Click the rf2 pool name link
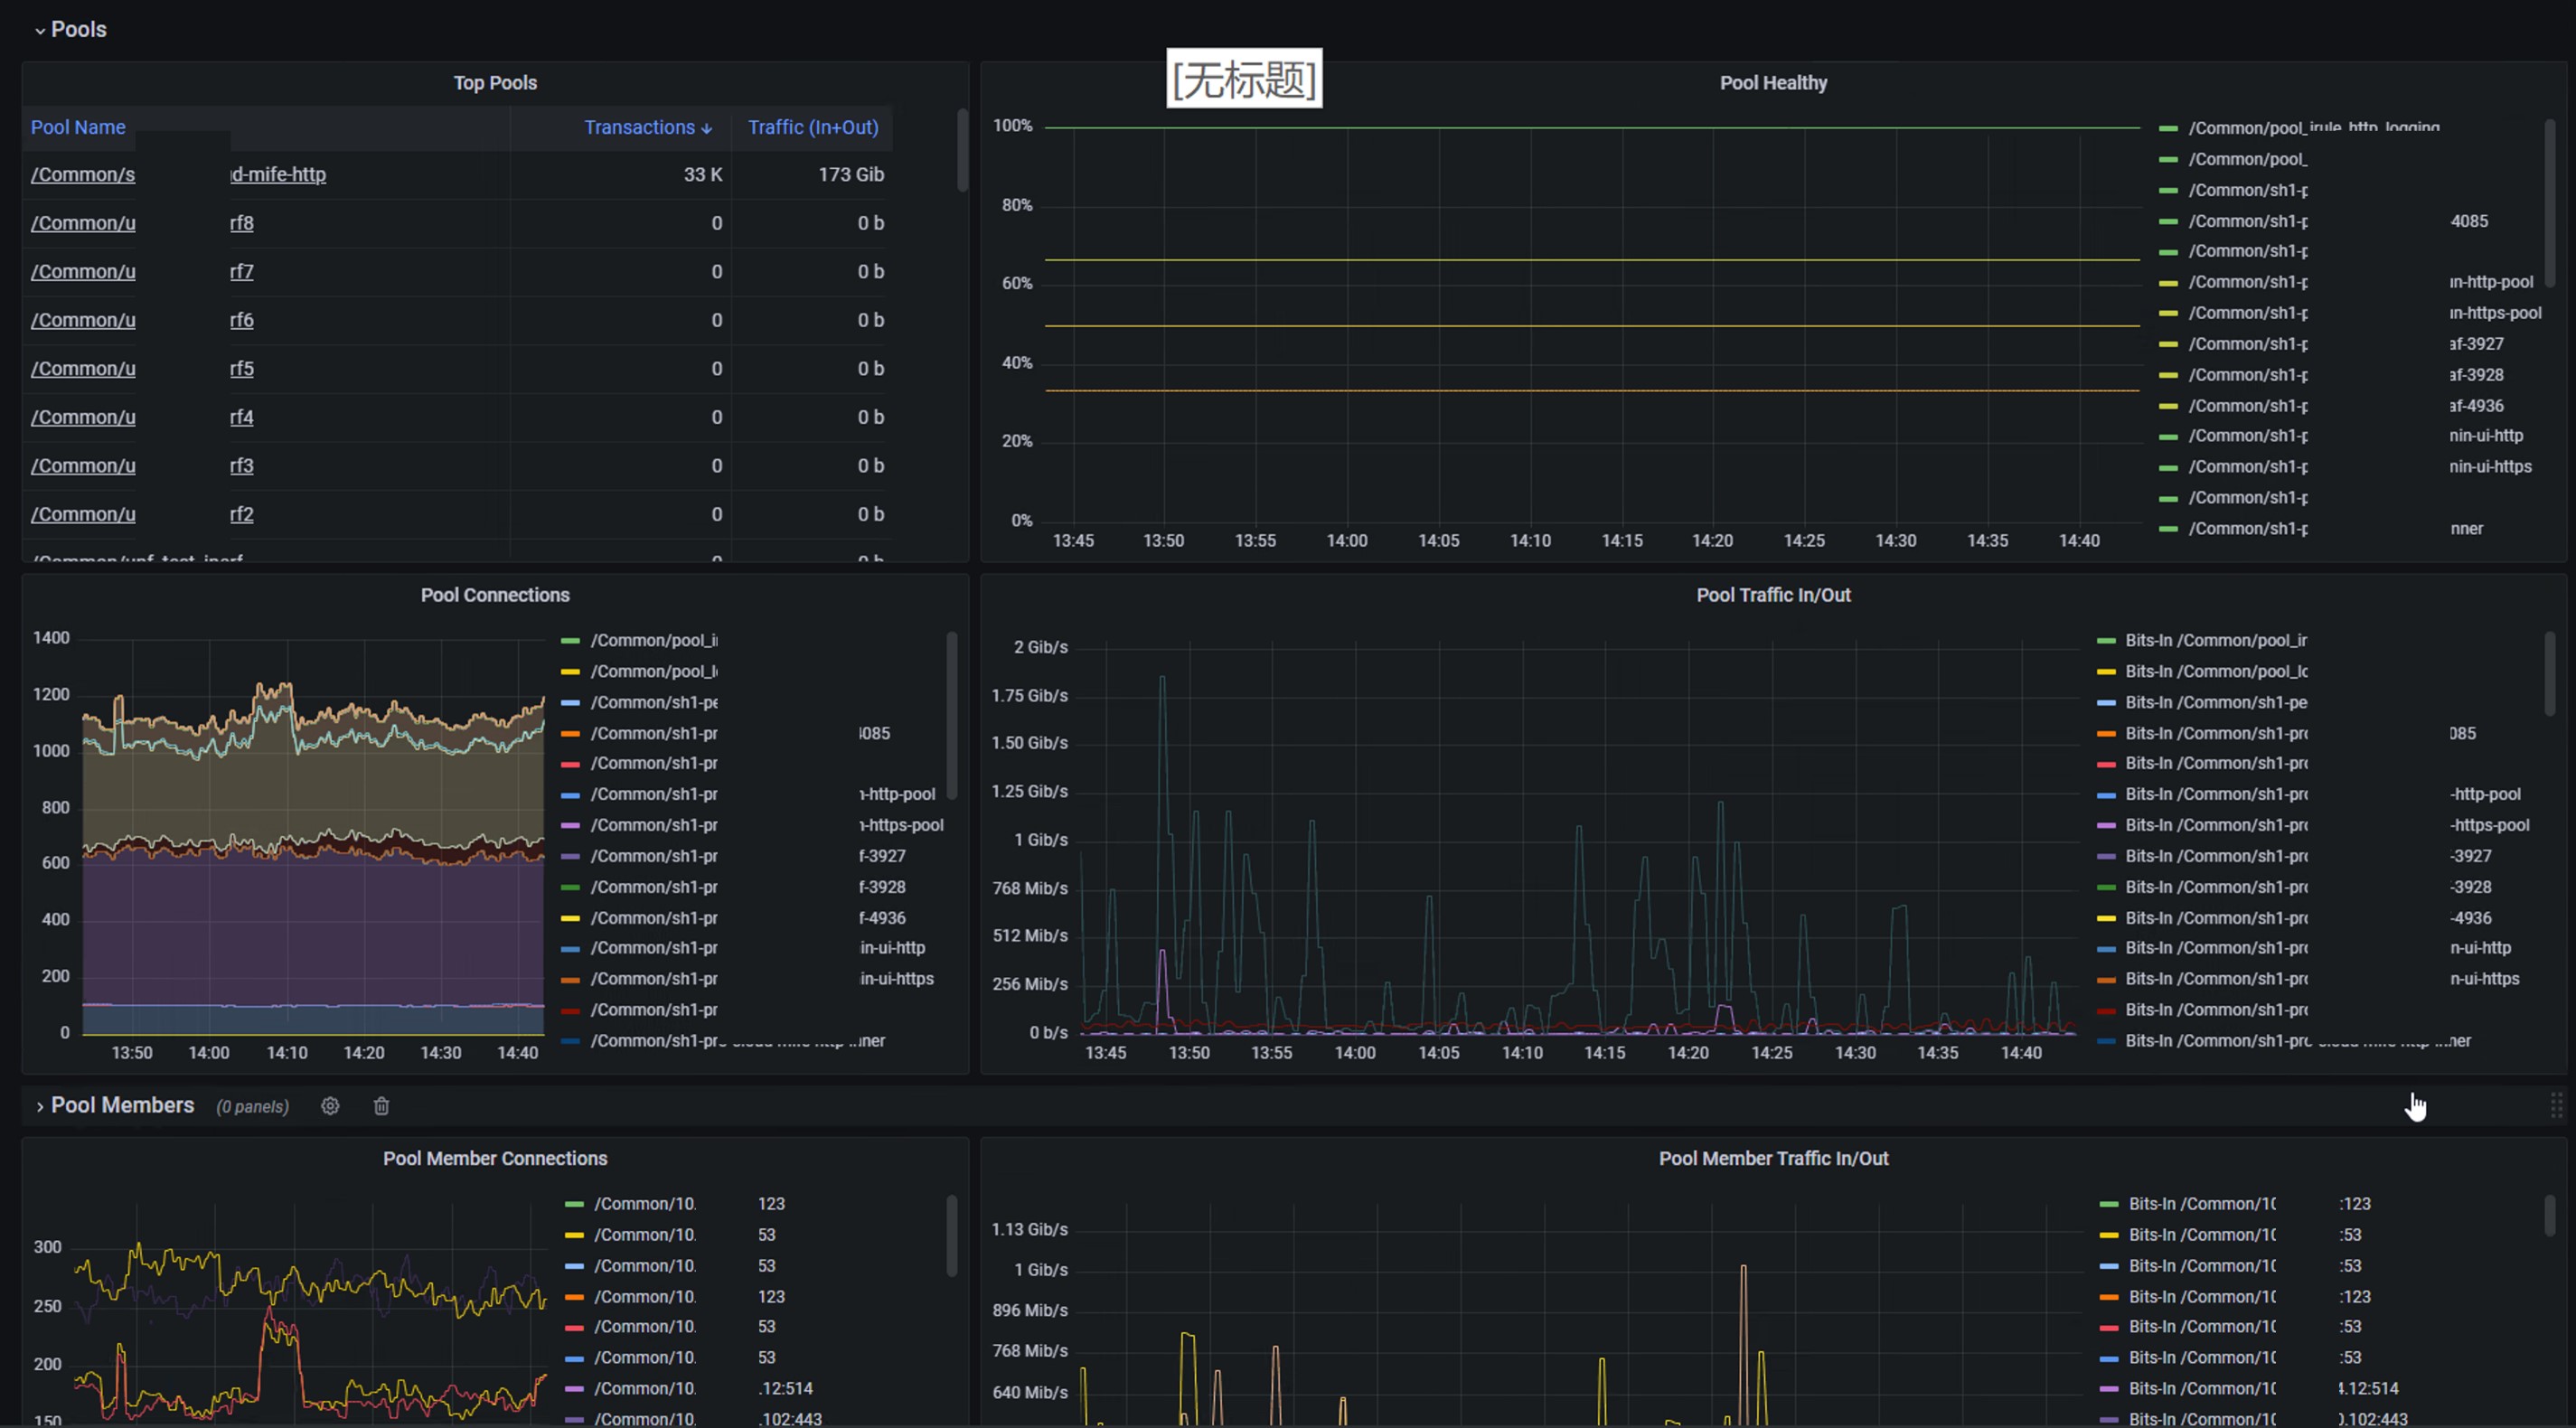2576x1428 pixels. [x=241, y=514]
